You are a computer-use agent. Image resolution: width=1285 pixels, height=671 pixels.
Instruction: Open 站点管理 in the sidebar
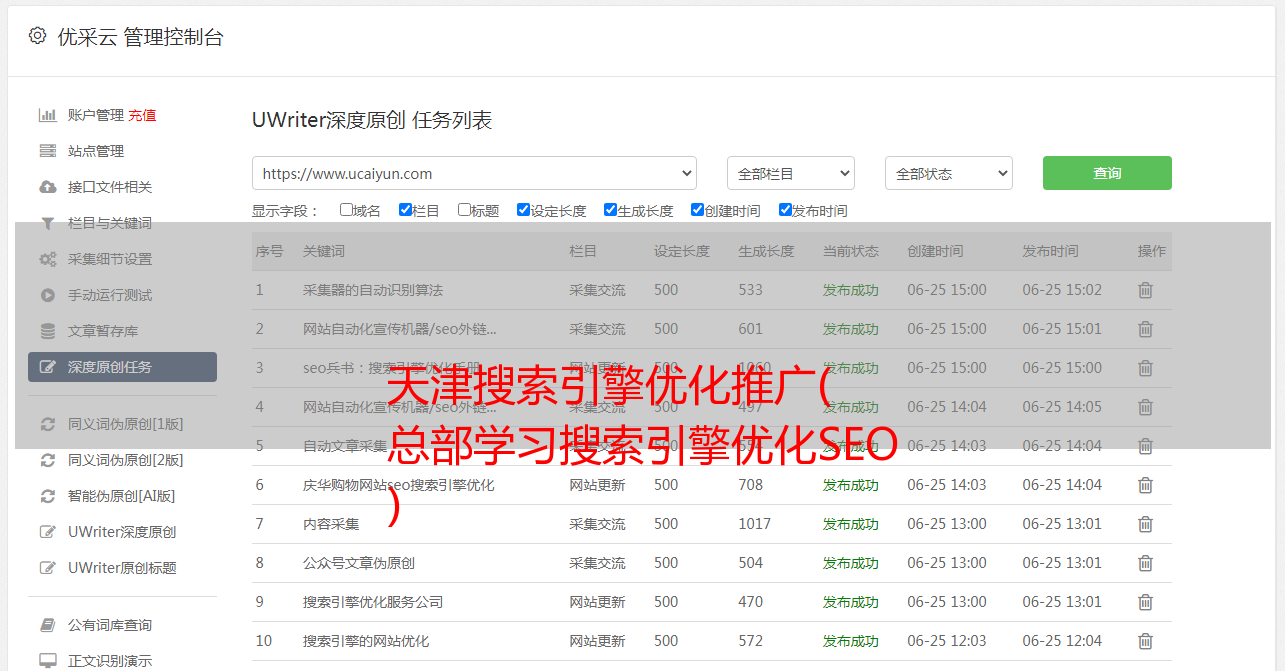coord(96,151)
